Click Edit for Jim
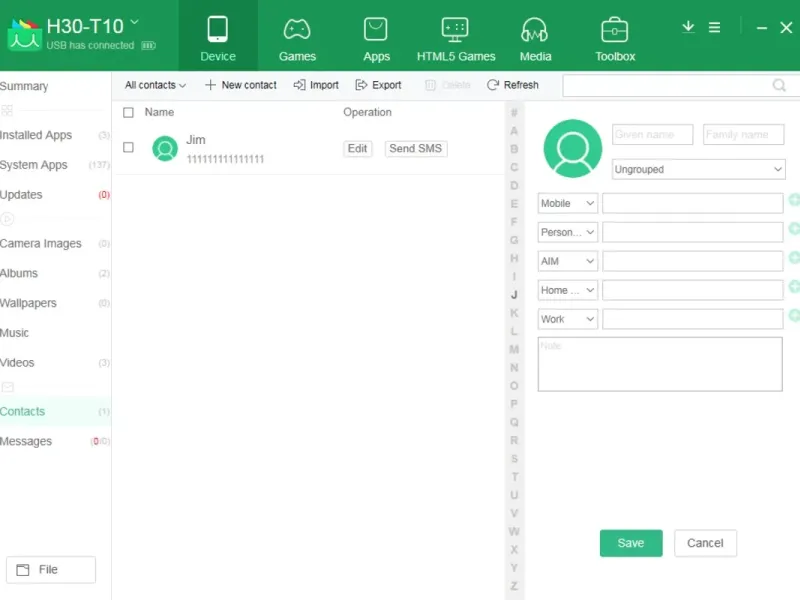 pos(357,148)
